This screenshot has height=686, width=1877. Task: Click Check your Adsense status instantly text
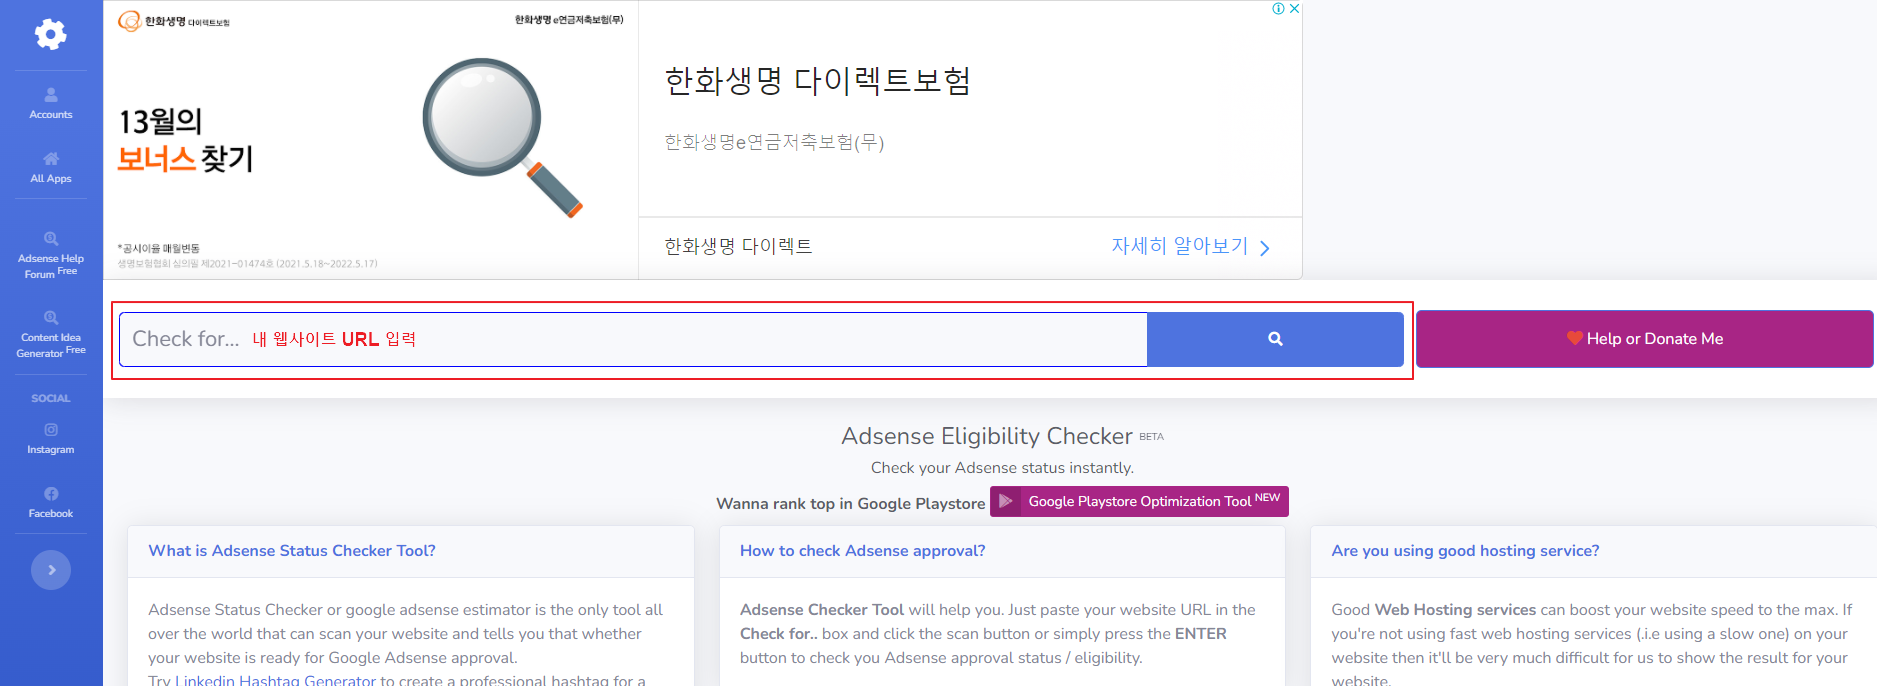[x=1002, y=468]
